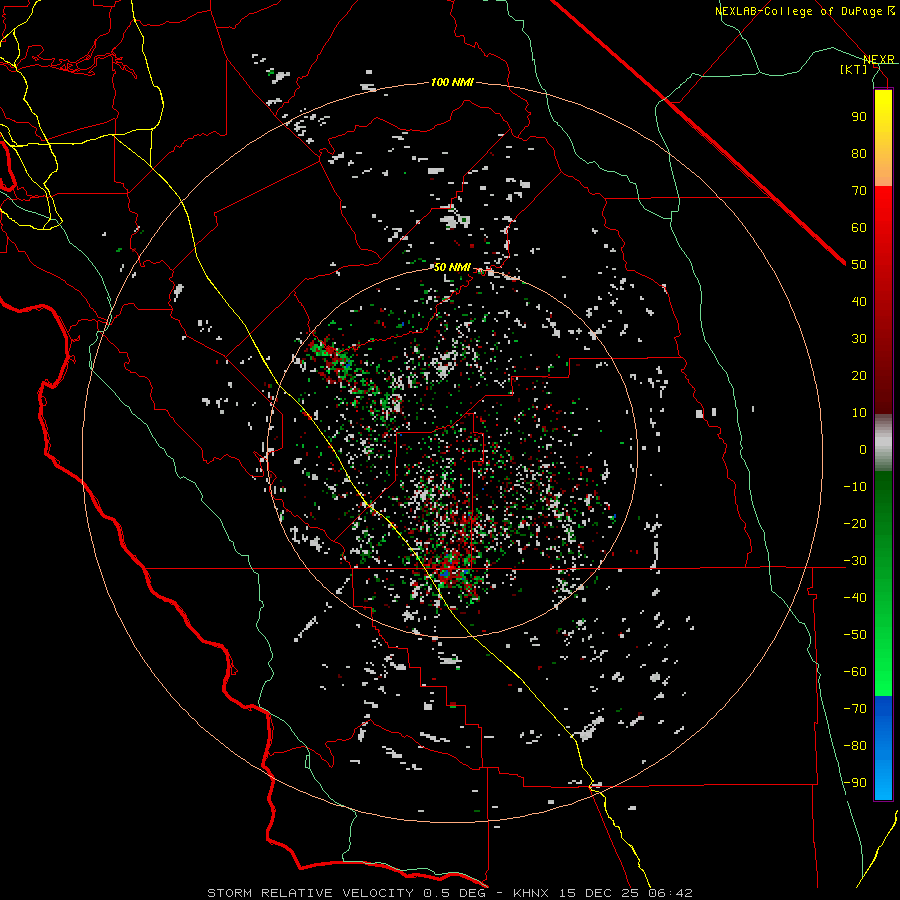Click the 40 value on velocity scale
900x900 pixels.
859,301
